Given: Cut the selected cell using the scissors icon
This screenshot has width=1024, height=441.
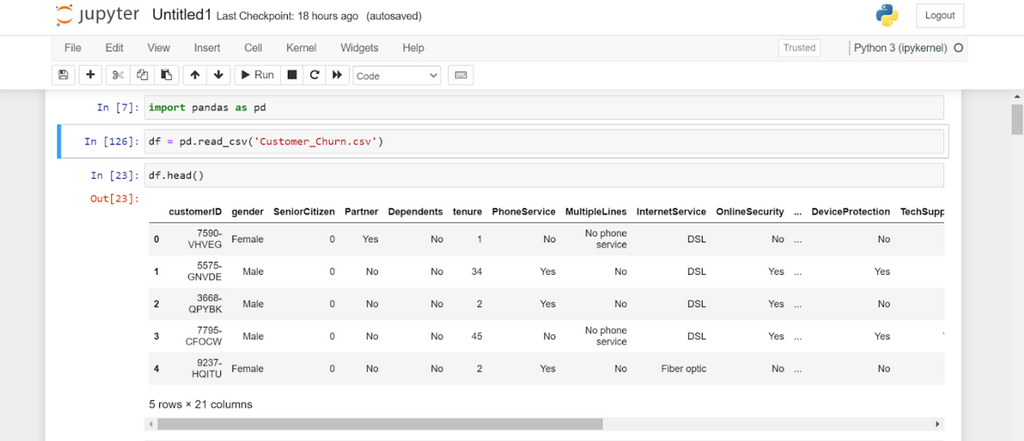Looking at the screenshot, I should coord(118,75).
